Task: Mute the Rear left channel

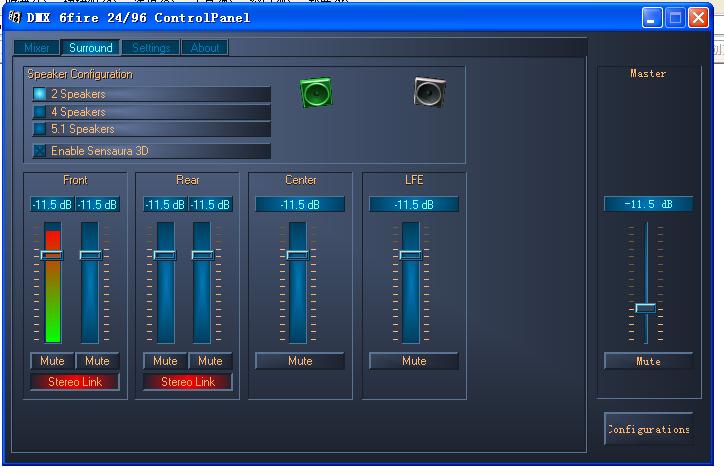Action: click(x=165, y=361)
